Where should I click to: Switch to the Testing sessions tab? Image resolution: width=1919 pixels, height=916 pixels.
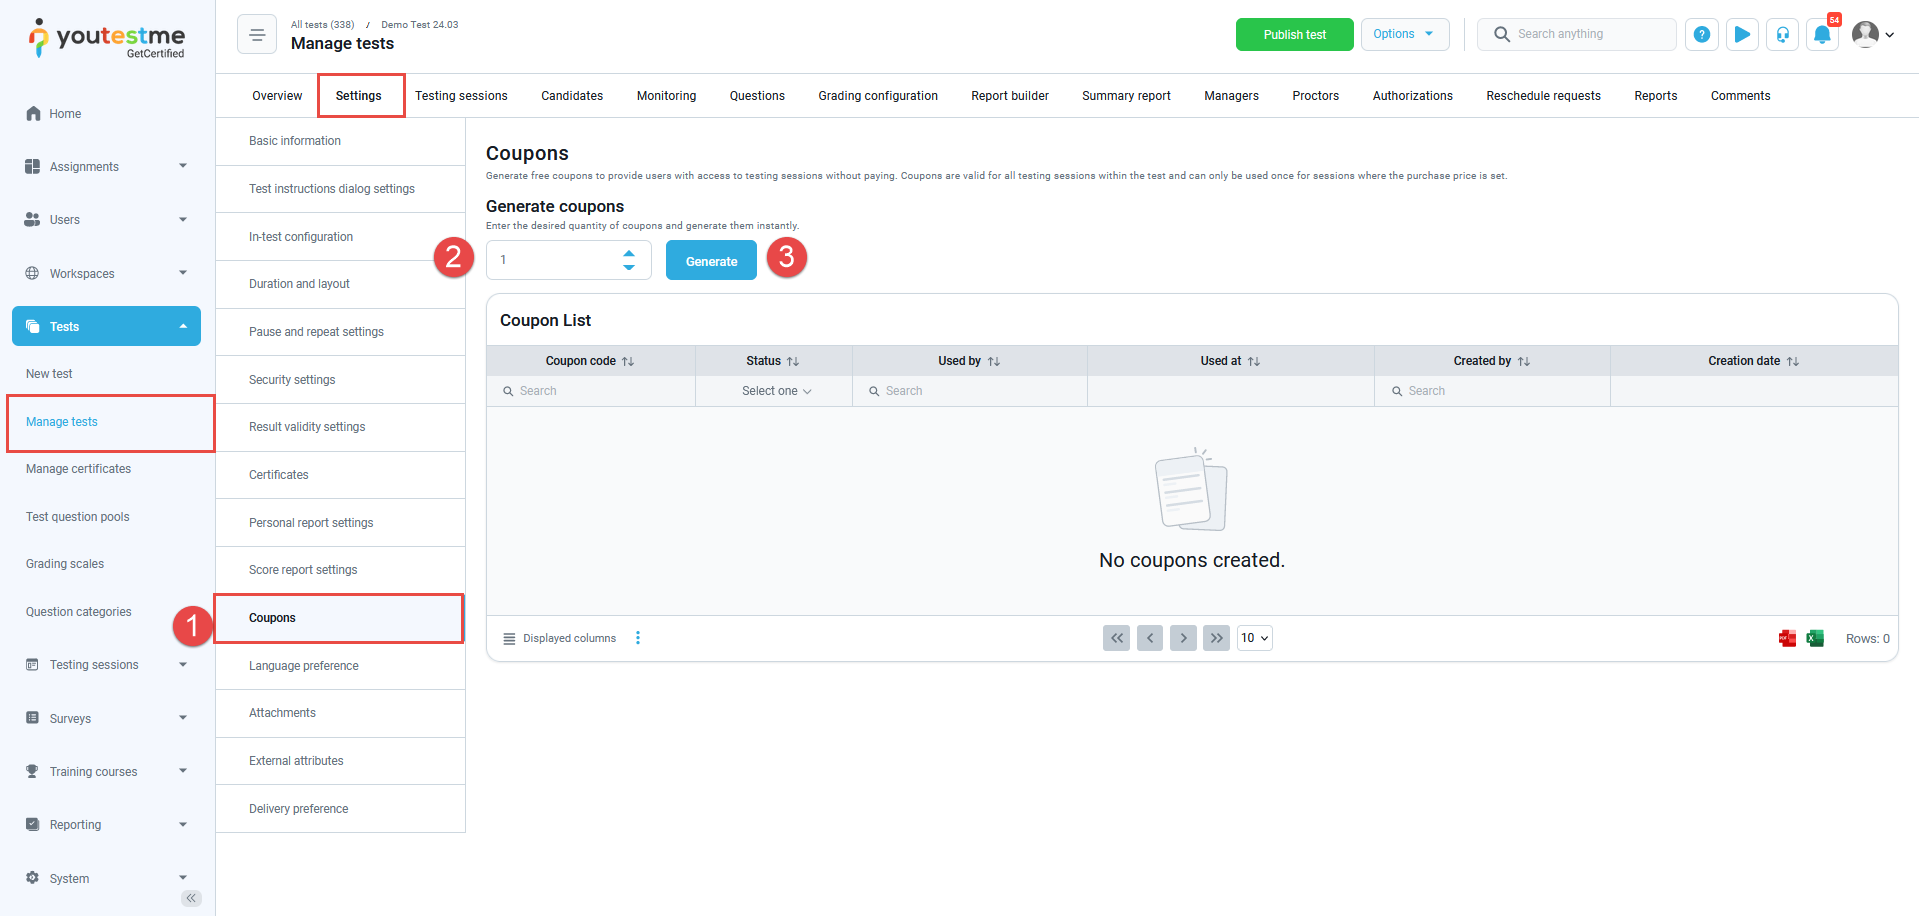coord(461,96)
